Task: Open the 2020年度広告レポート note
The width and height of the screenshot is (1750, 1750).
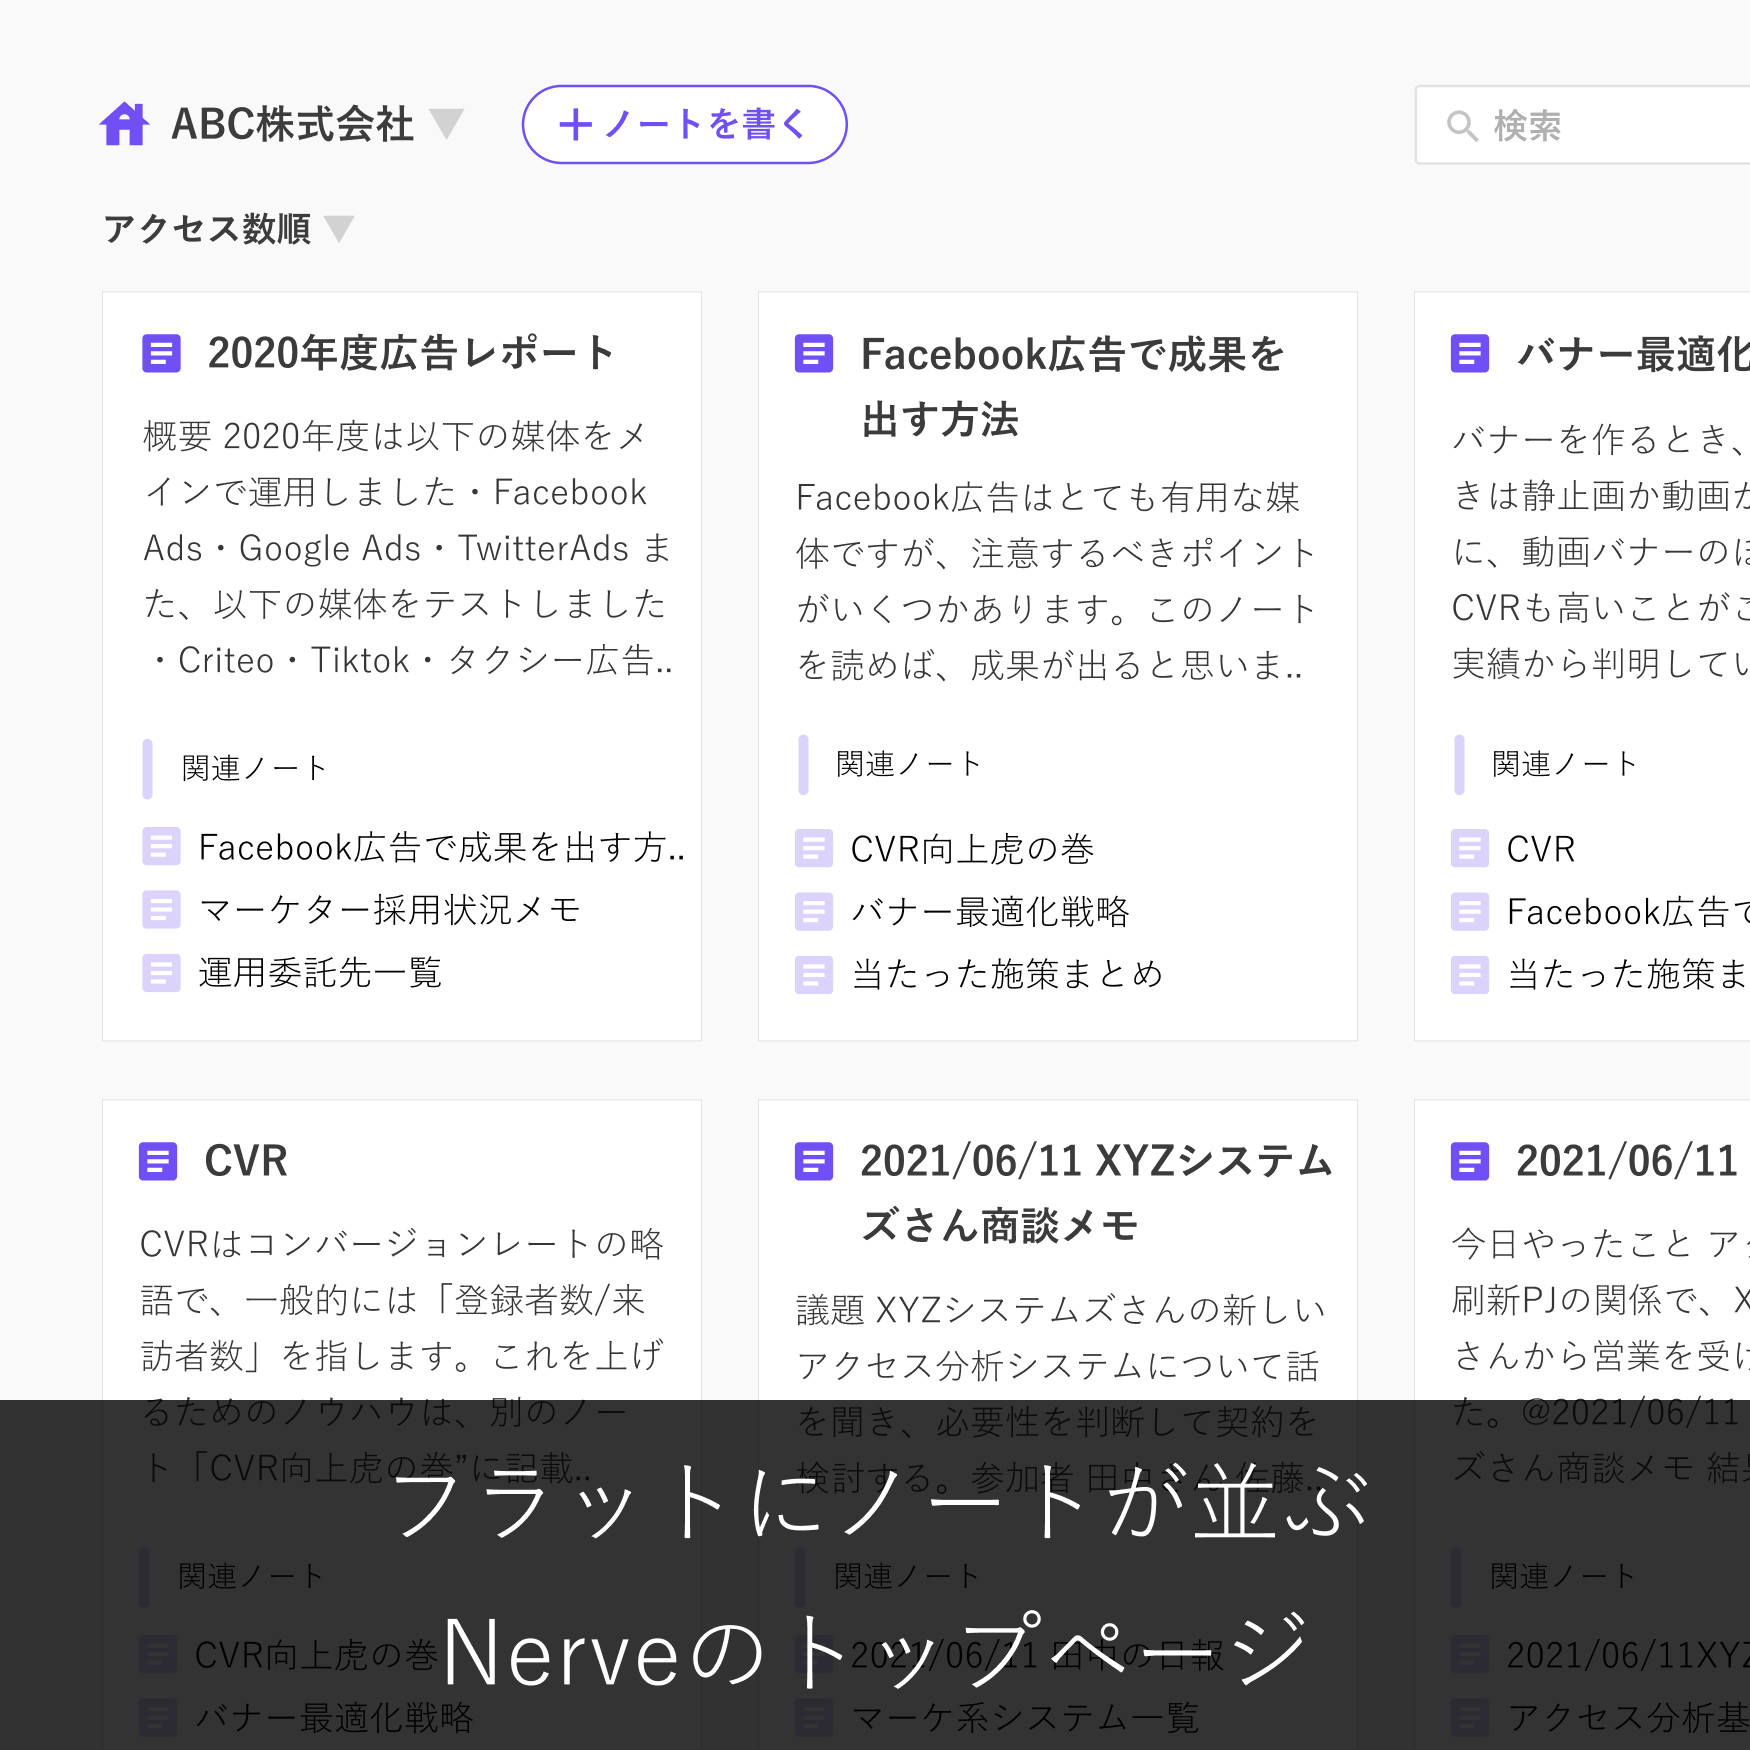Action: (412, 353)
